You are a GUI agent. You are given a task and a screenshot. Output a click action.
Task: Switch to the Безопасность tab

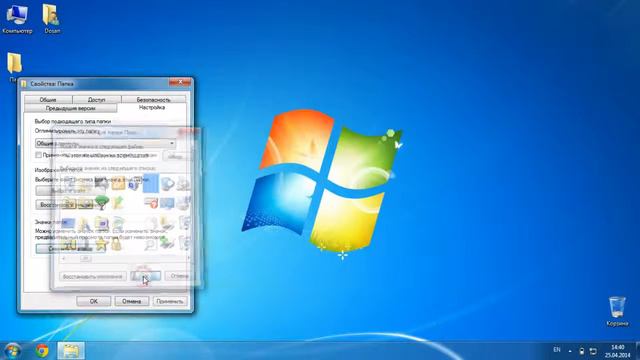point(153,100)
